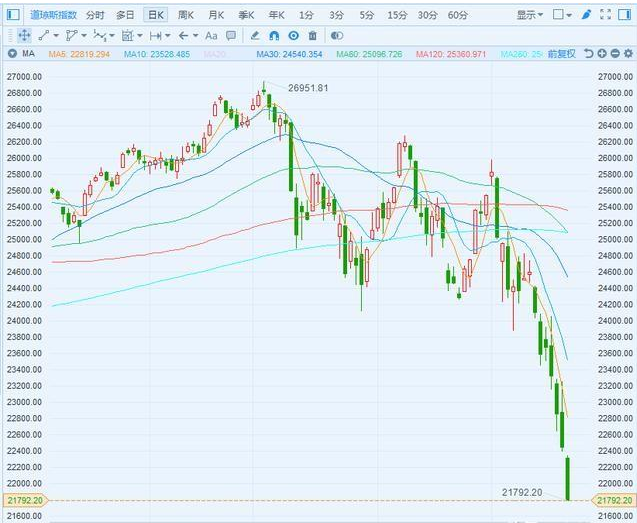
Task: Select the arrow annotation tool
Action: 183,36
